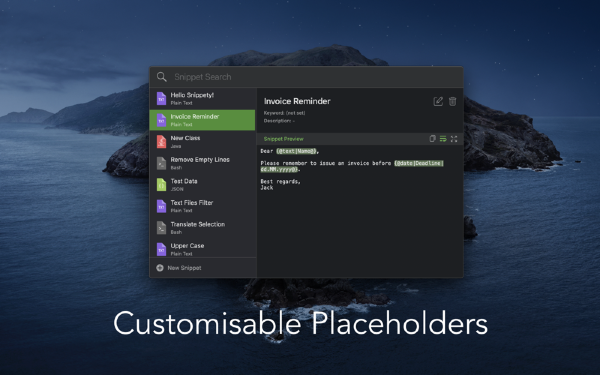The height and width of the screenshot is (375, 600).
Task: Click the Keyword: (not set) text
Action: point(284,113)
